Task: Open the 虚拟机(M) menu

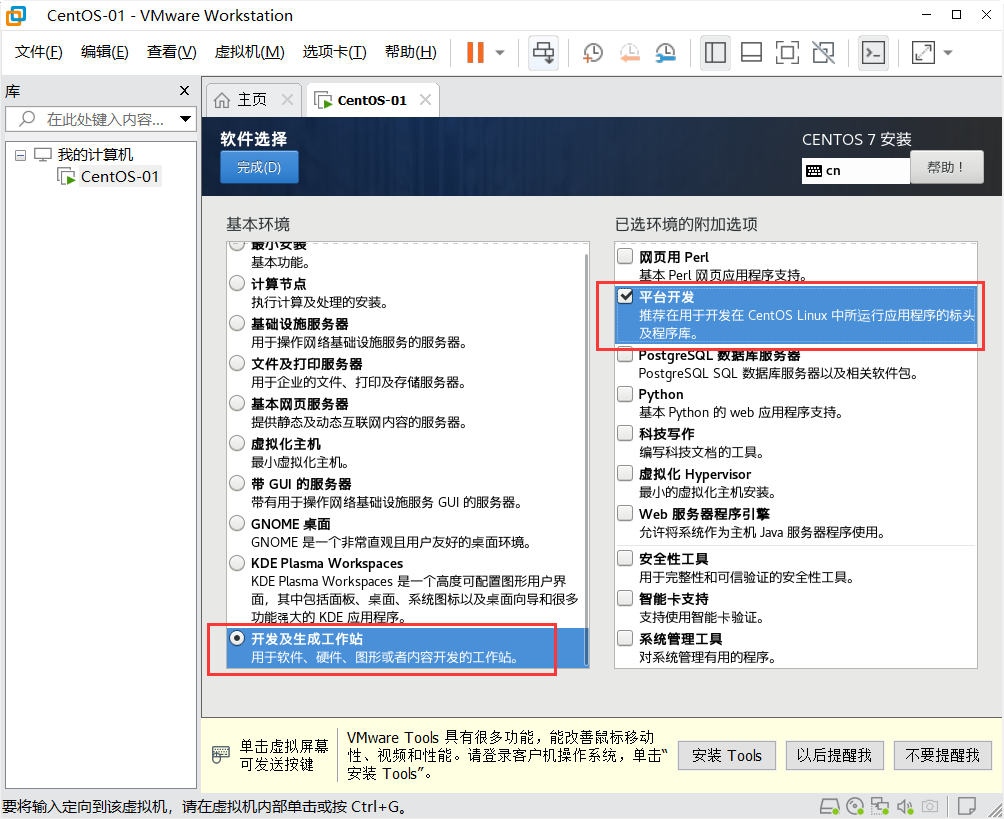Action: tap(249, 52)
